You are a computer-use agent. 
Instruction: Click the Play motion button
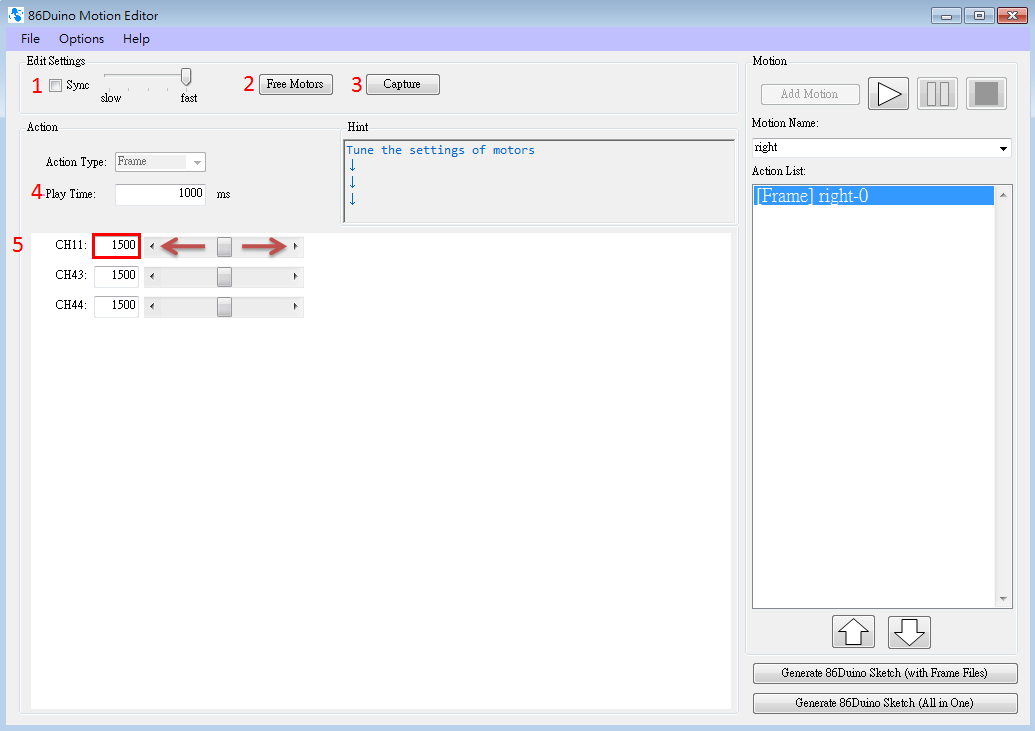[888, 94]
